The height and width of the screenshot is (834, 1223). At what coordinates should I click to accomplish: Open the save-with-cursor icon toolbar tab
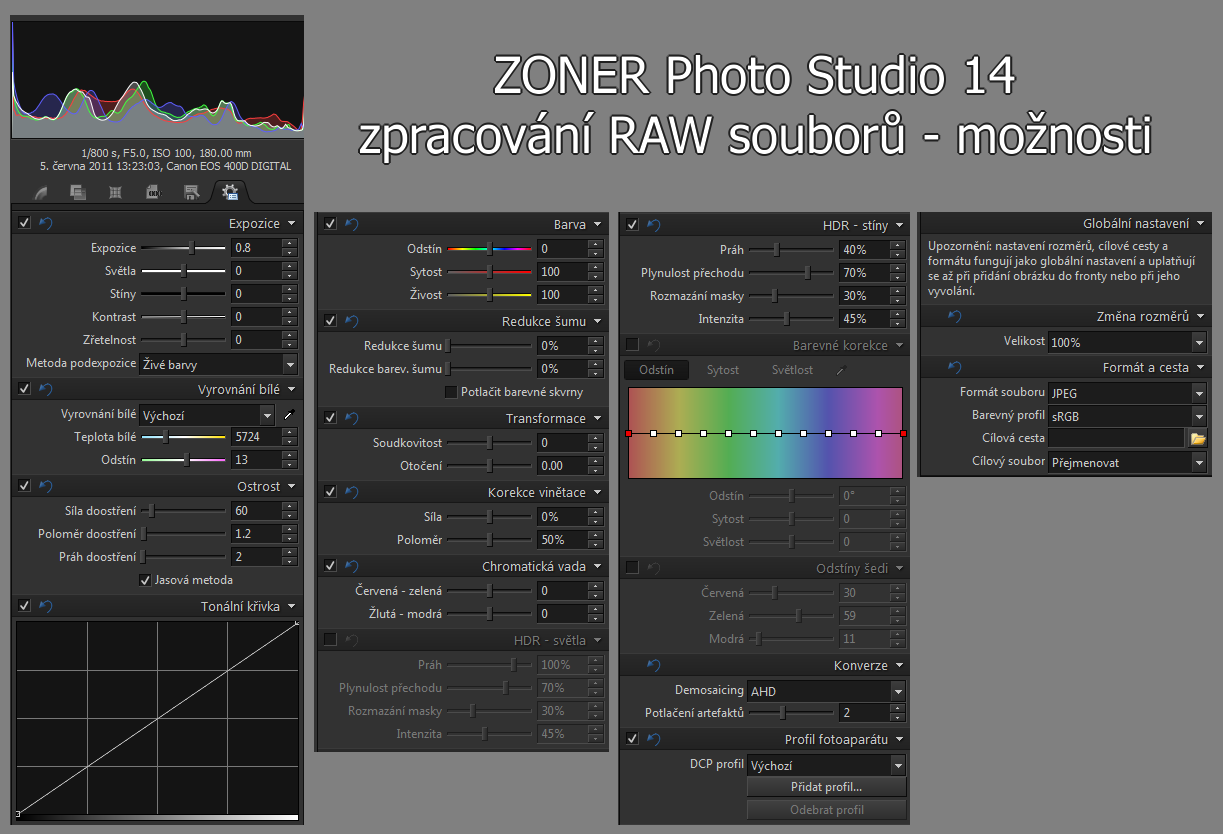(x=191, y=192)
